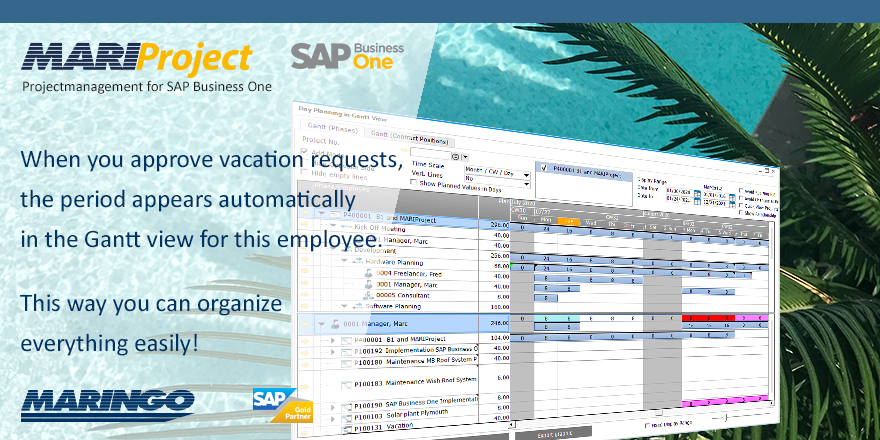Open the project chooser circle icon
This screenshot has height=440, width=880.
coord(456,157)
